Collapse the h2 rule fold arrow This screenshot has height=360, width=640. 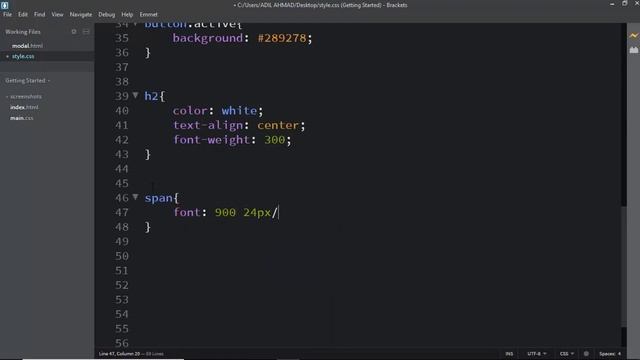(x=135, y=96)
